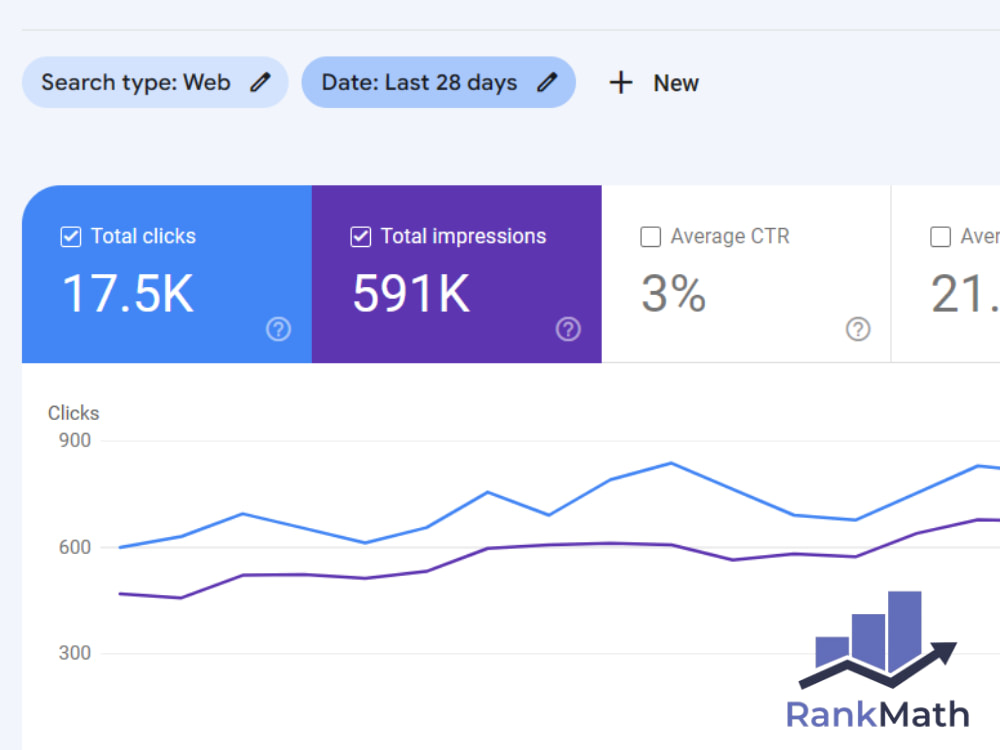
Task: Click the Total clicks label
Action: (143, 237)
